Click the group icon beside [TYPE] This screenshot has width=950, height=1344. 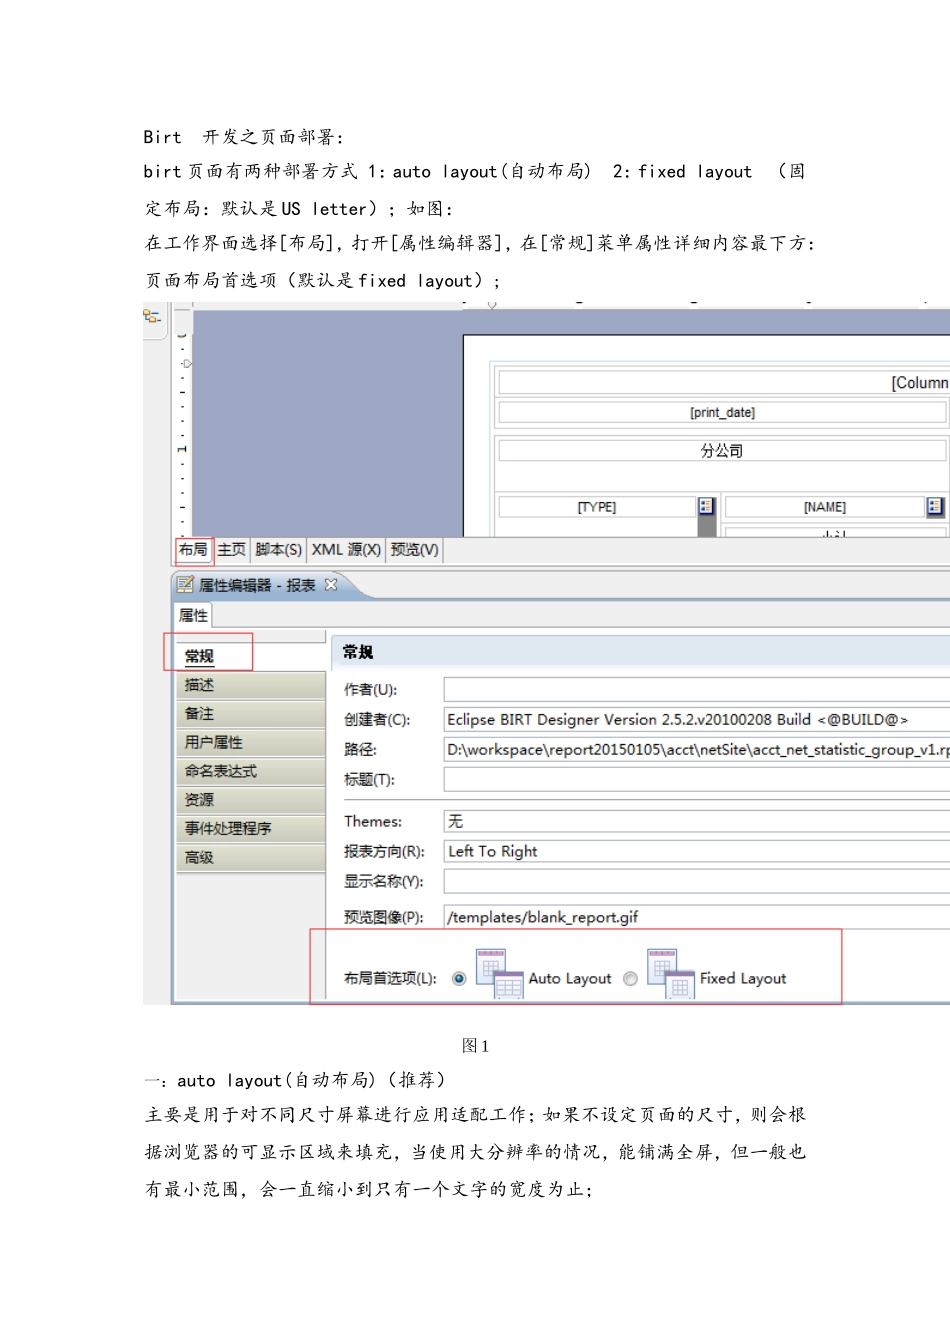click(706, 506)
